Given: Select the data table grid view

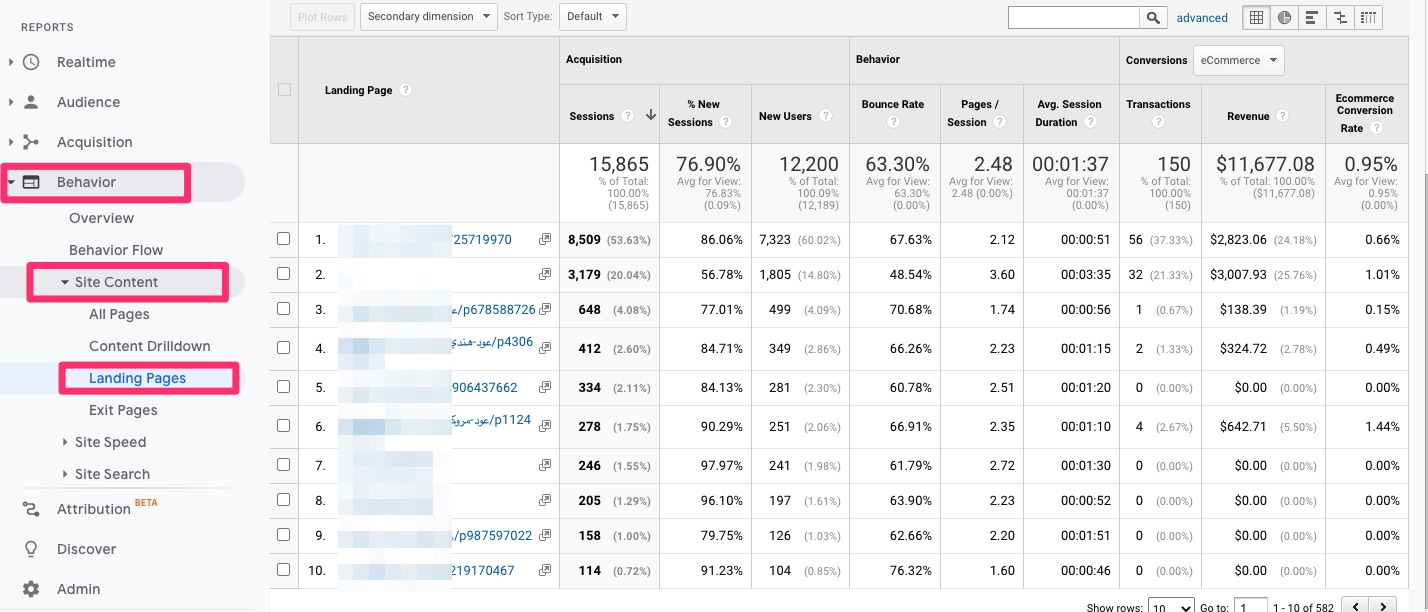Looking at the screenshot, I should [x=1257, y=18].
